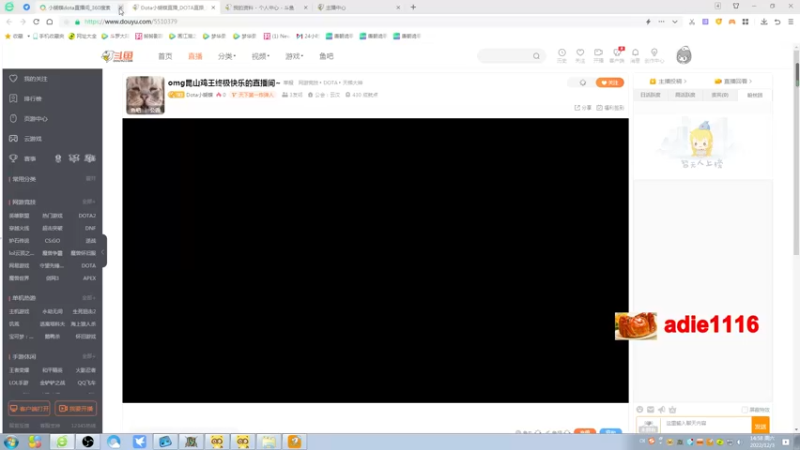The height and width of the screenshot is (450, 800).
Task: Click the streamer cat avatar thumbnail
Action: click(x=145, y=95)
